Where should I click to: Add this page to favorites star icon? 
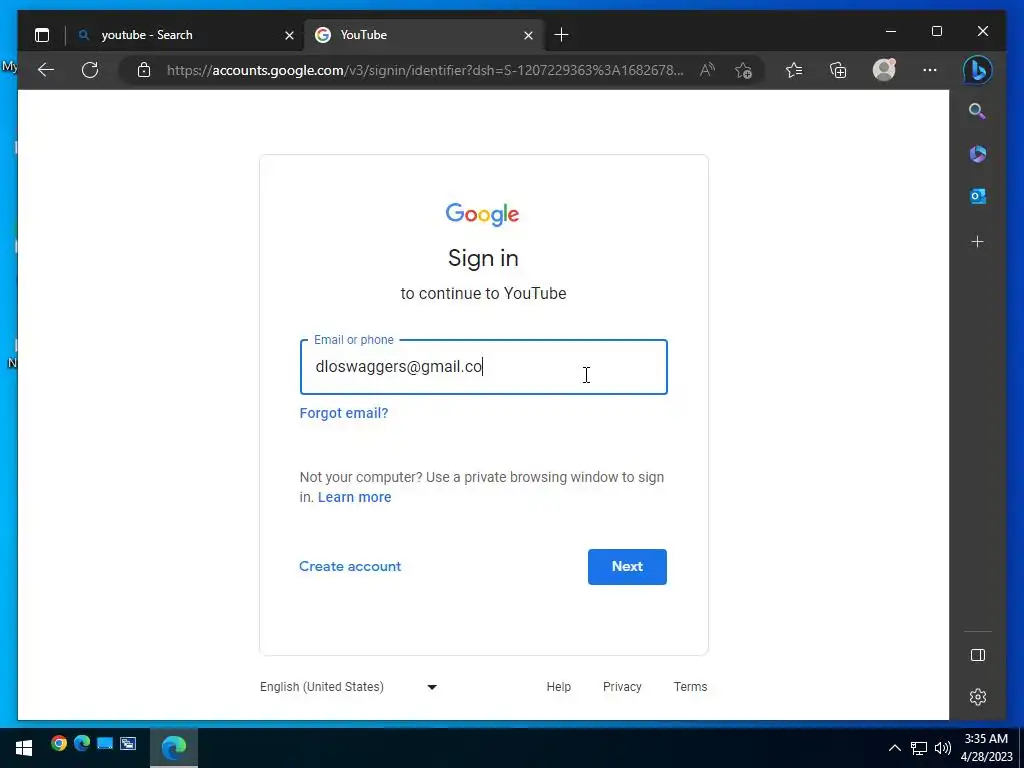coord(743,70)
